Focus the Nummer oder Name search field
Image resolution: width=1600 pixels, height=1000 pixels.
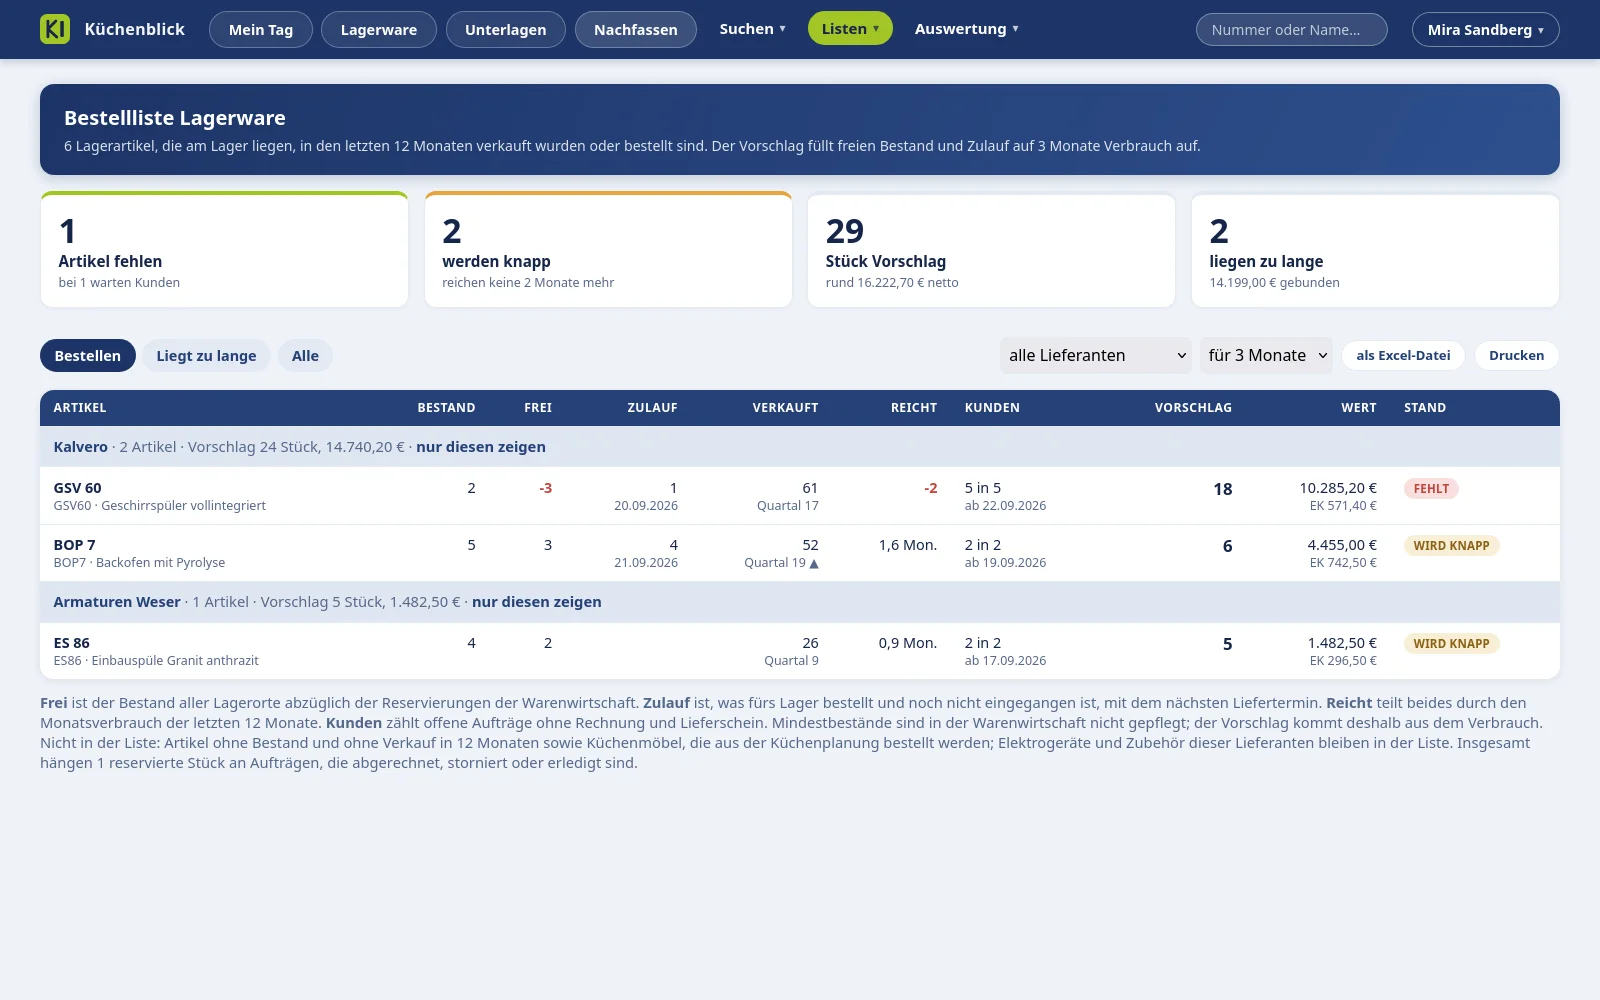[1291, 30]
